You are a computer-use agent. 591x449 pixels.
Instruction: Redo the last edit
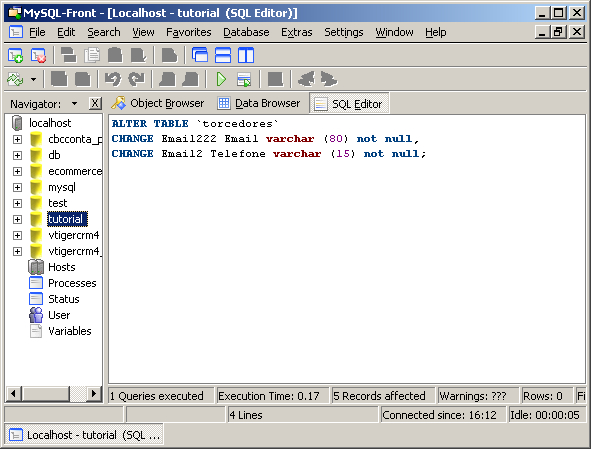[136, 80]
